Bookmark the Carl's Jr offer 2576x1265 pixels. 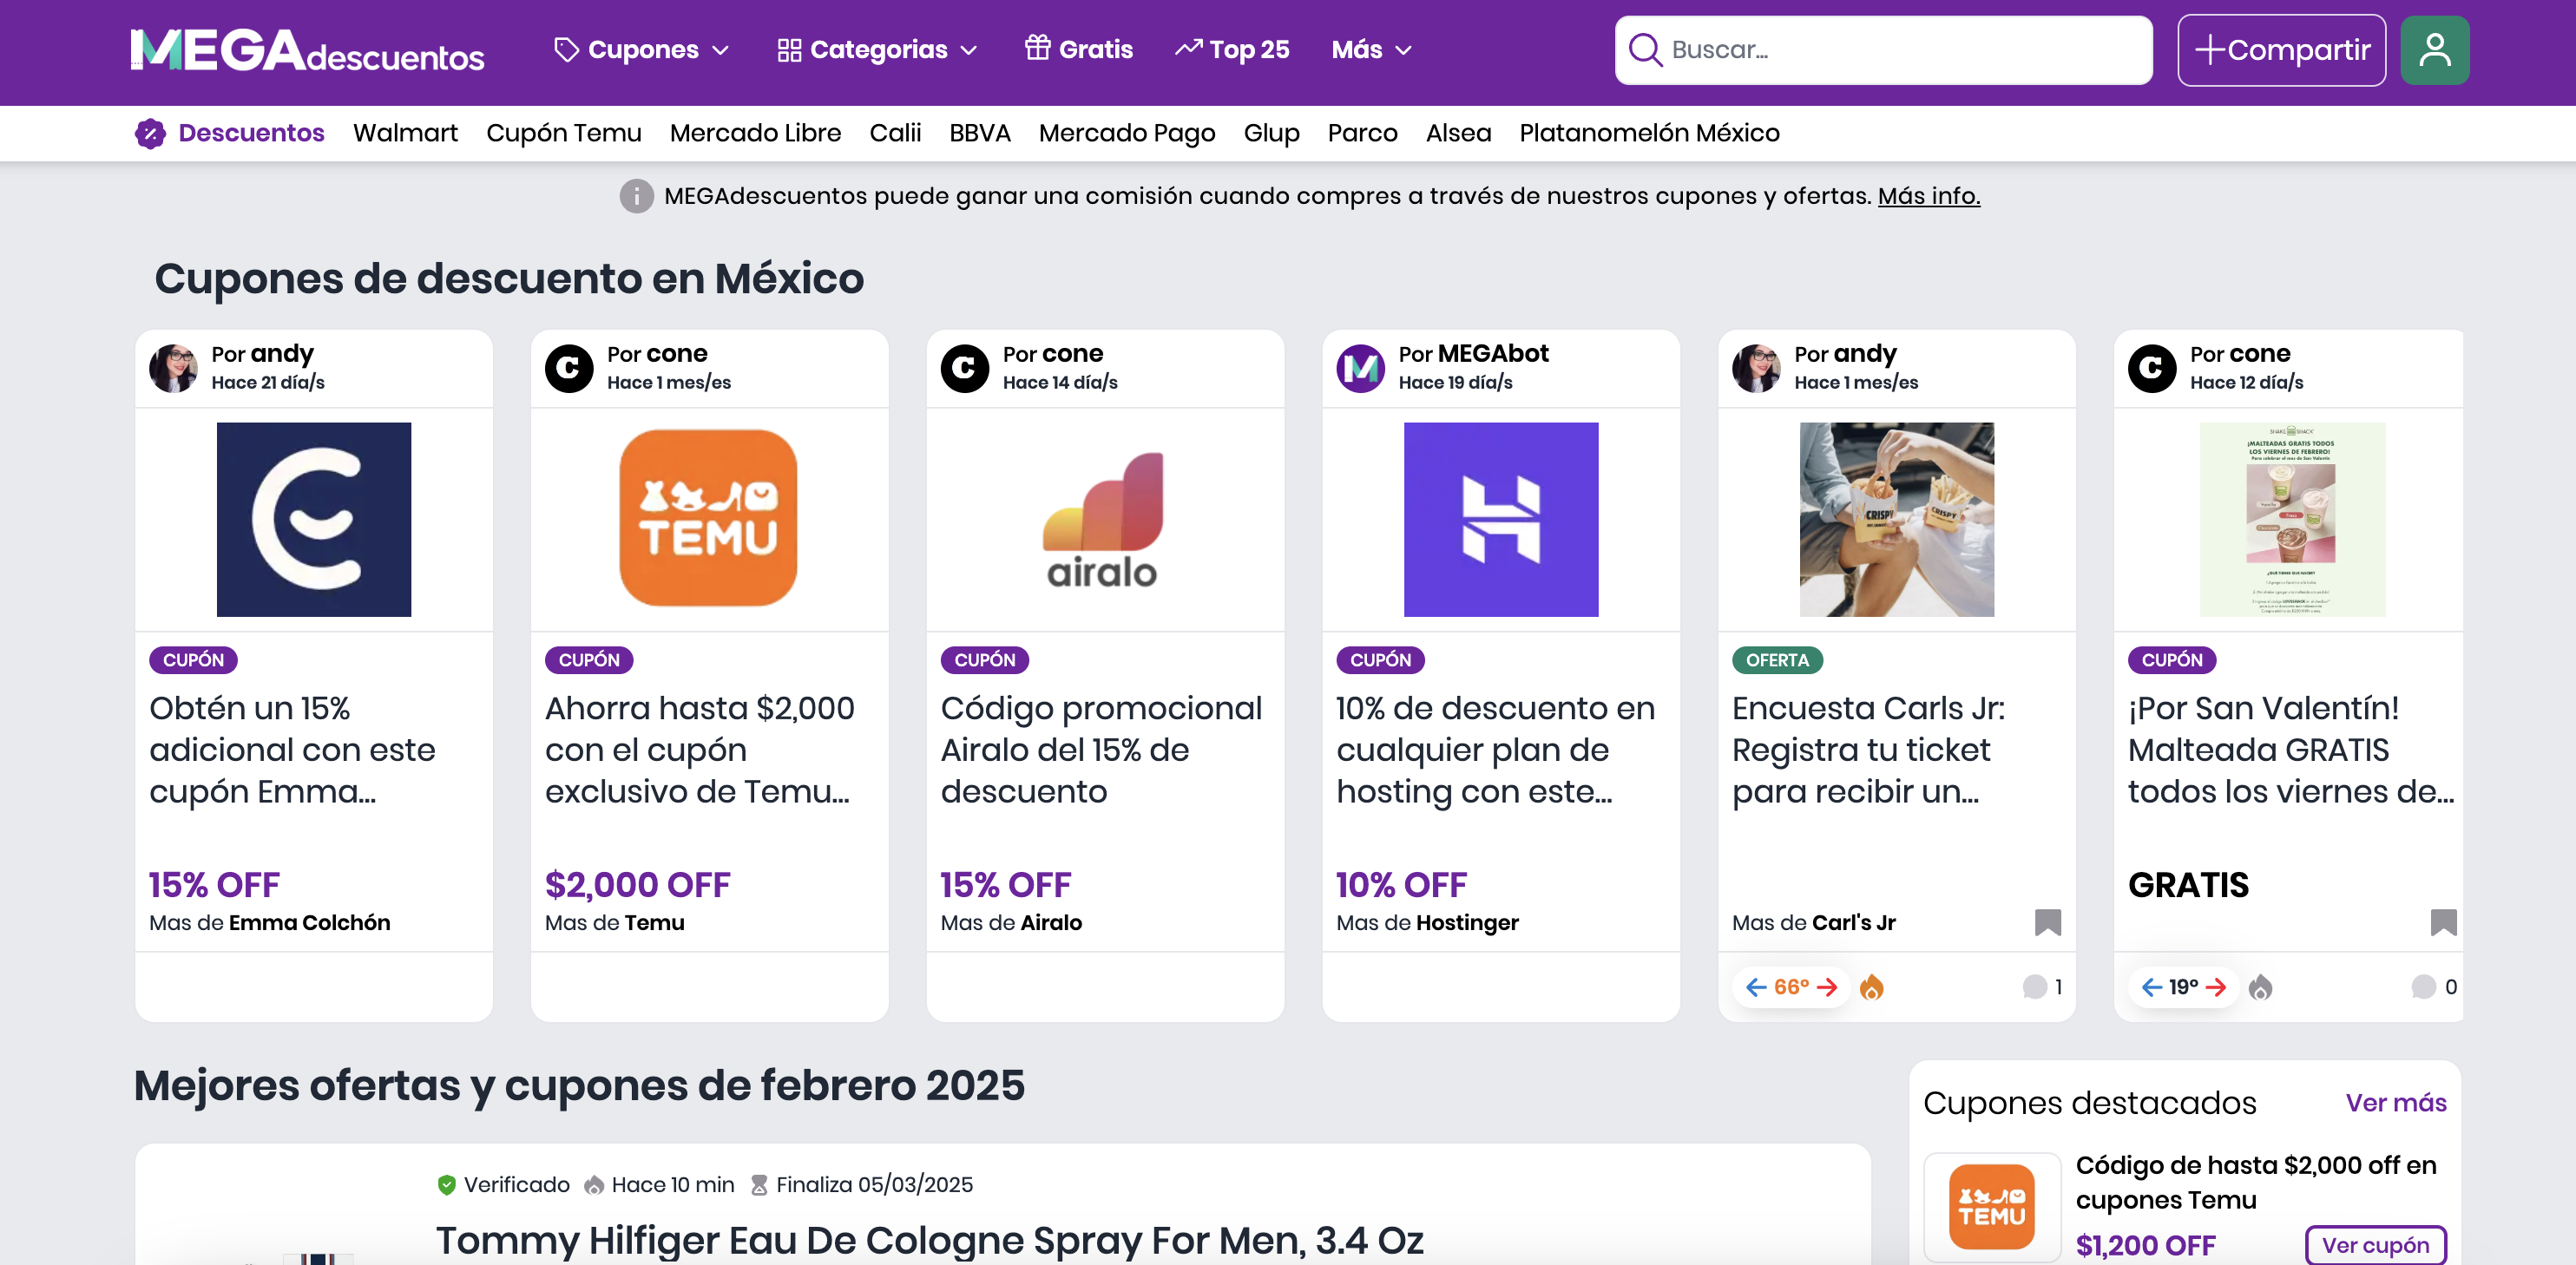tap(2047, 921)
